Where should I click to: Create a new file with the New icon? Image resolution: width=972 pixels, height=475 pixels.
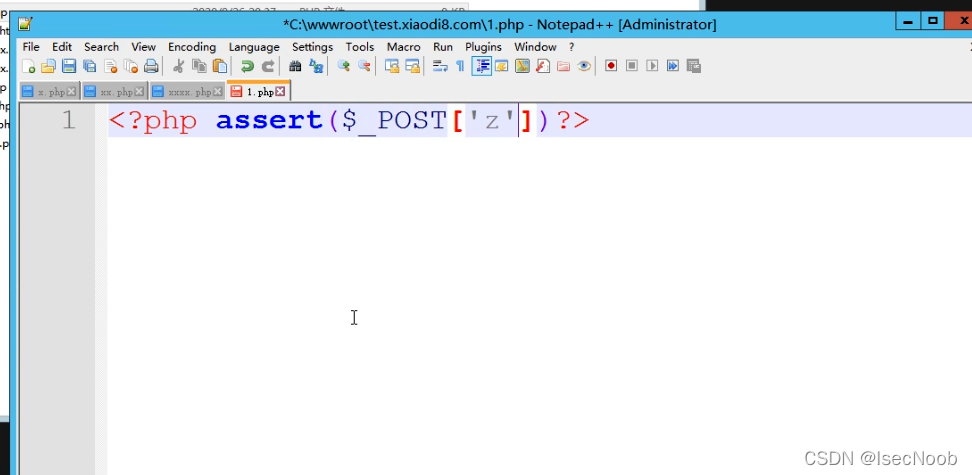(x=29, y=66)
